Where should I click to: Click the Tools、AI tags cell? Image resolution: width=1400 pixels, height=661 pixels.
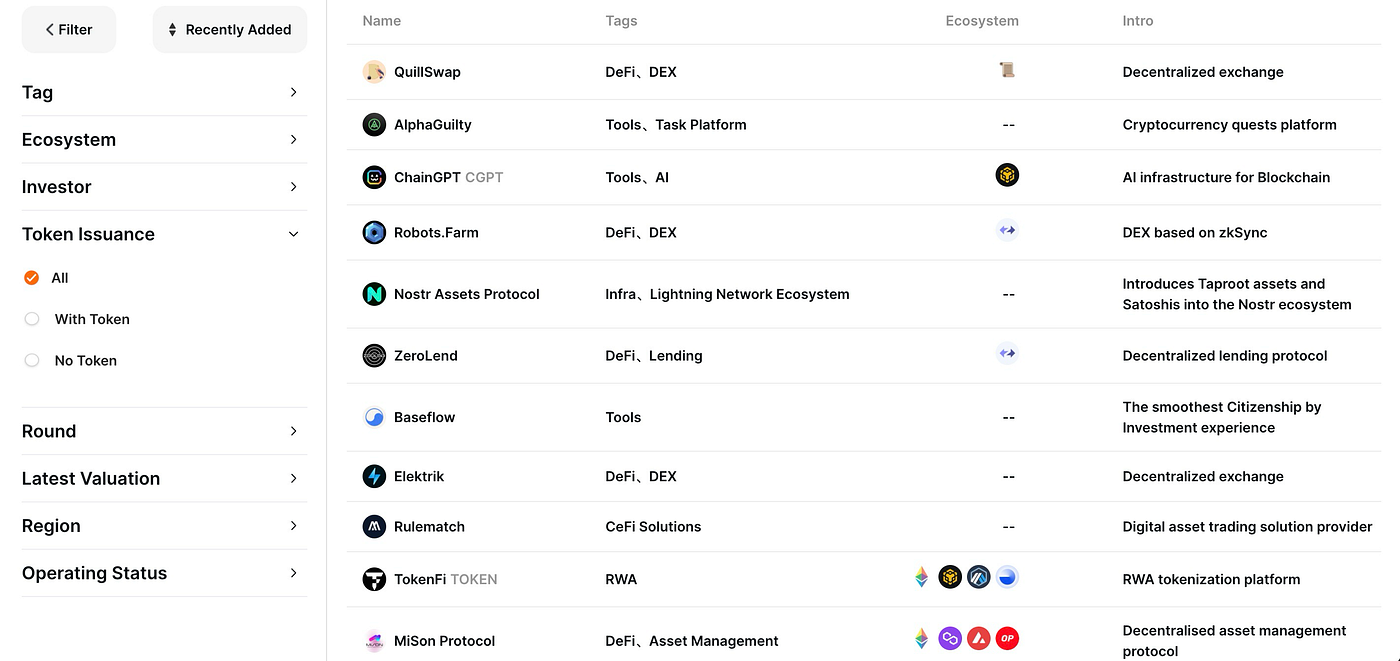coord(637,177)
